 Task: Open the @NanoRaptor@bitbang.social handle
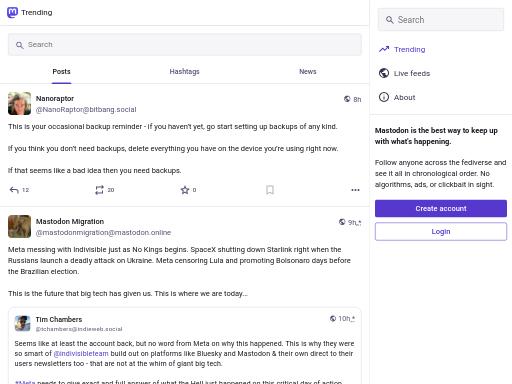pyautogui.click(x=86, y=110)
